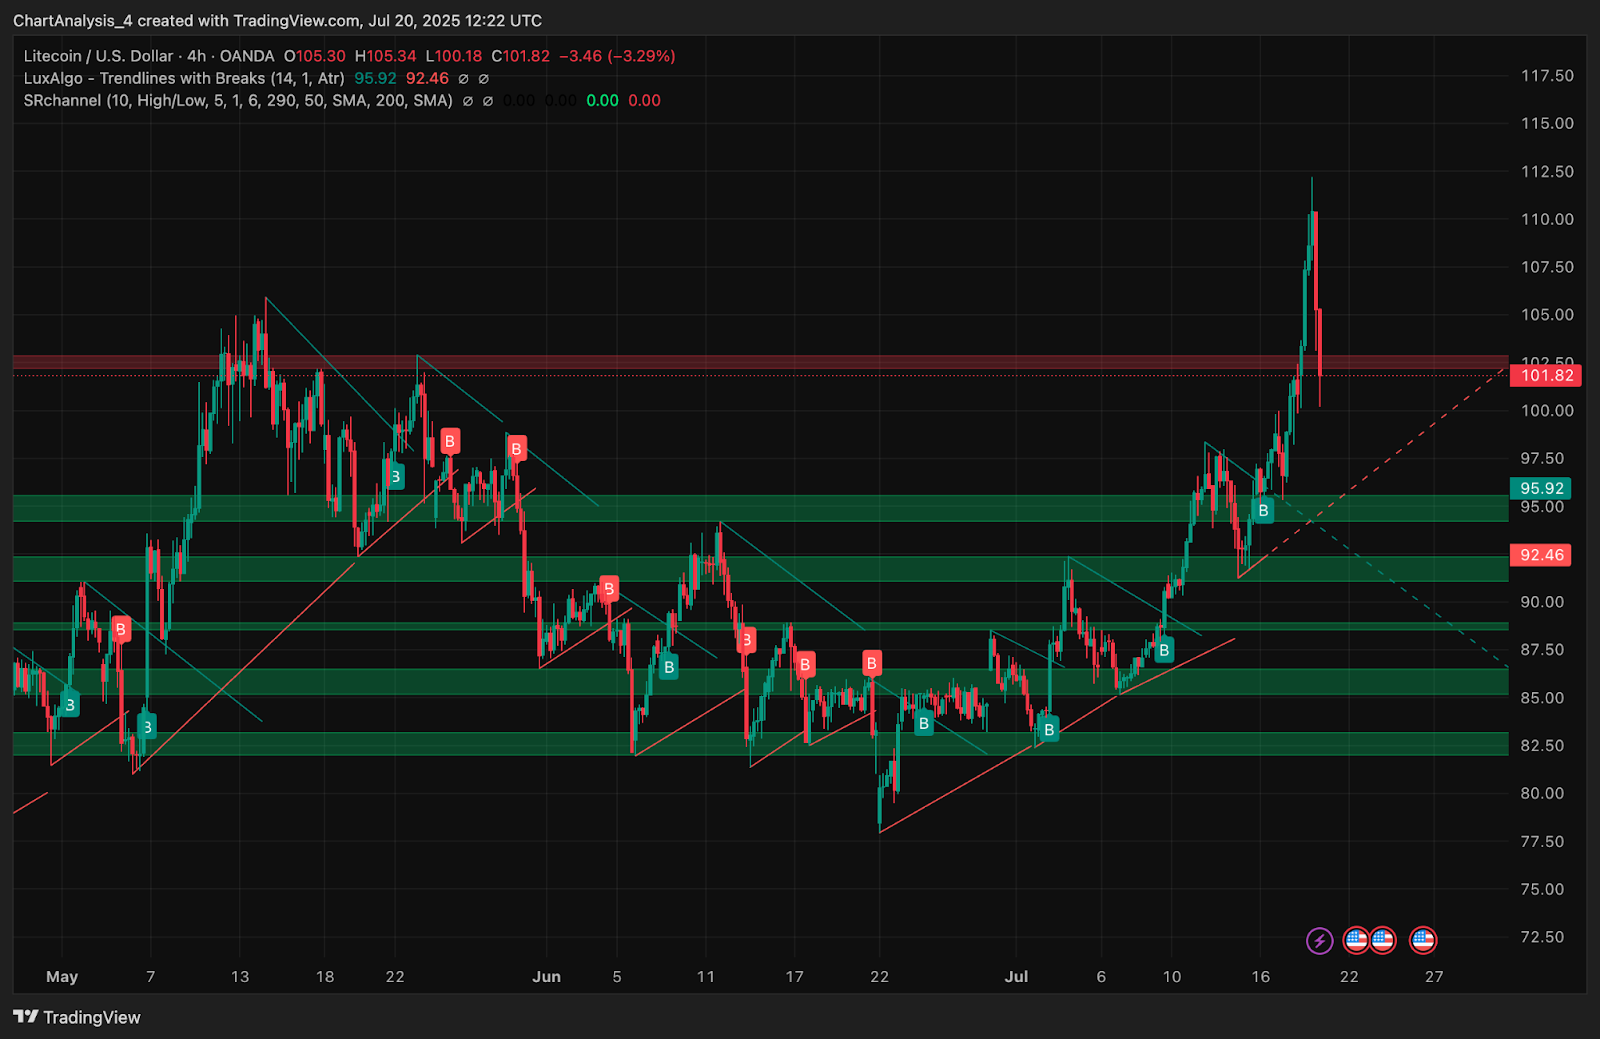Viewport: 1600px width, 1039px height.
Task: Click the red B marker above Jun 22
Action: click(871, 663)
